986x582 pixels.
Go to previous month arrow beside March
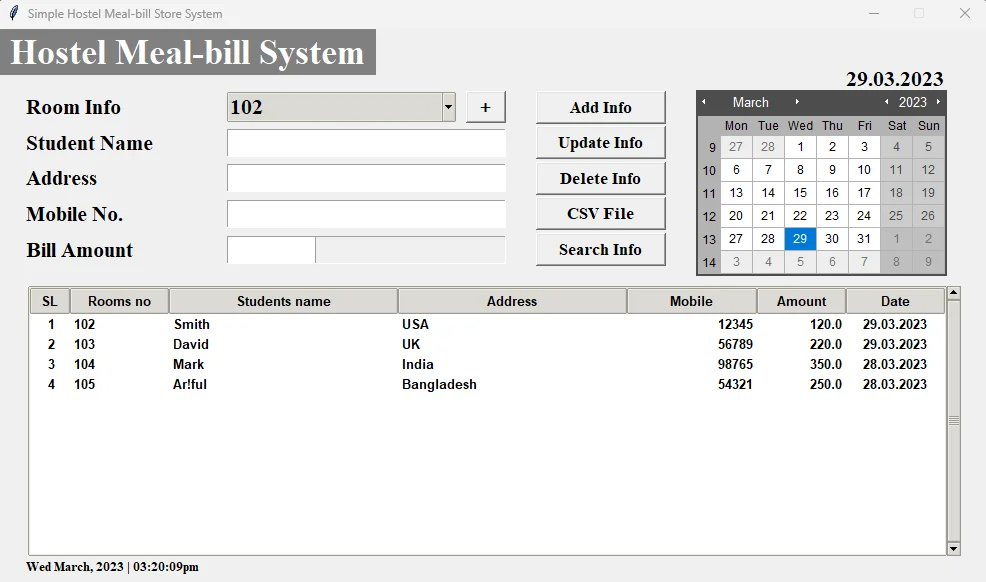click(704, 102)
